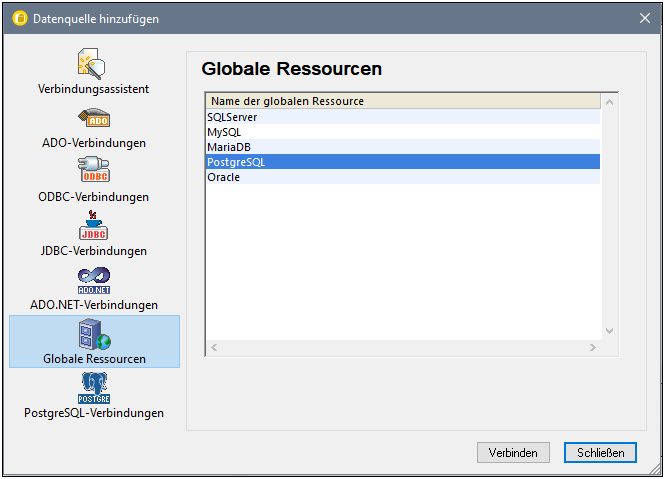This screenshot has width=665, height=479.
Task: Open the PostgreSQL-Verbindungen elephant icon
Action: (x=94, y=388)
